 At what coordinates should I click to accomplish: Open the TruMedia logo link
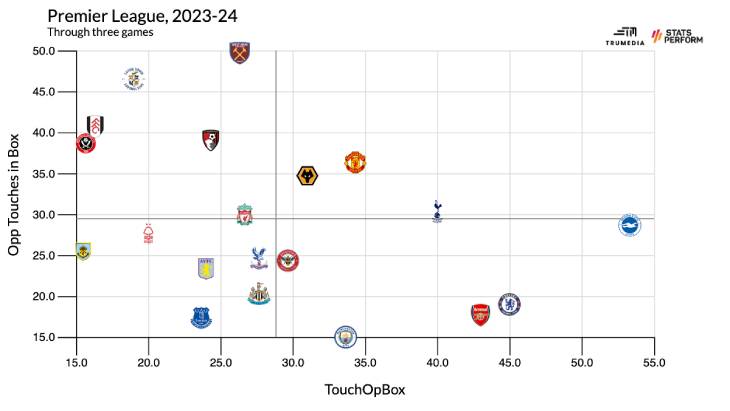click(624, 36)
